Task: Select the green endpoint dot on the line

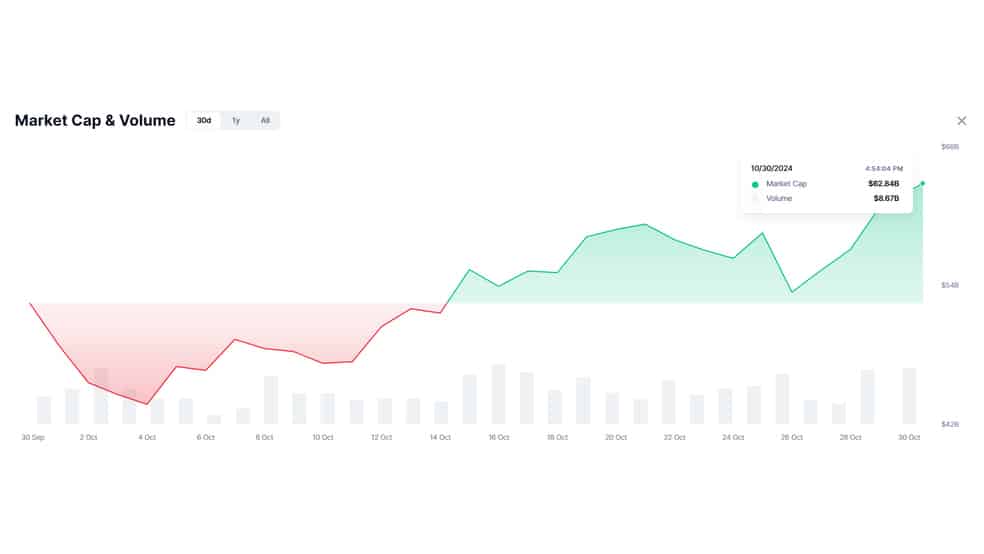Action: click(x=922, y=183)
